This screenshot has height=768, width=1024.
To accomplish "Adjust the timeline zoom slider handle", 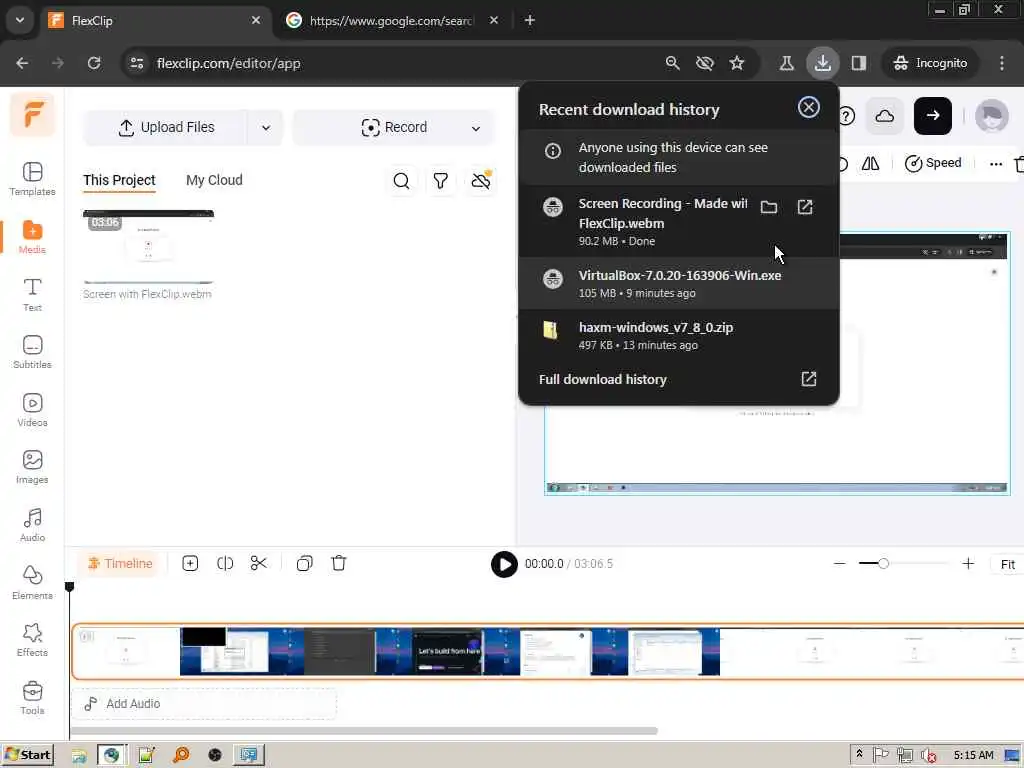I will pos(883,564).
